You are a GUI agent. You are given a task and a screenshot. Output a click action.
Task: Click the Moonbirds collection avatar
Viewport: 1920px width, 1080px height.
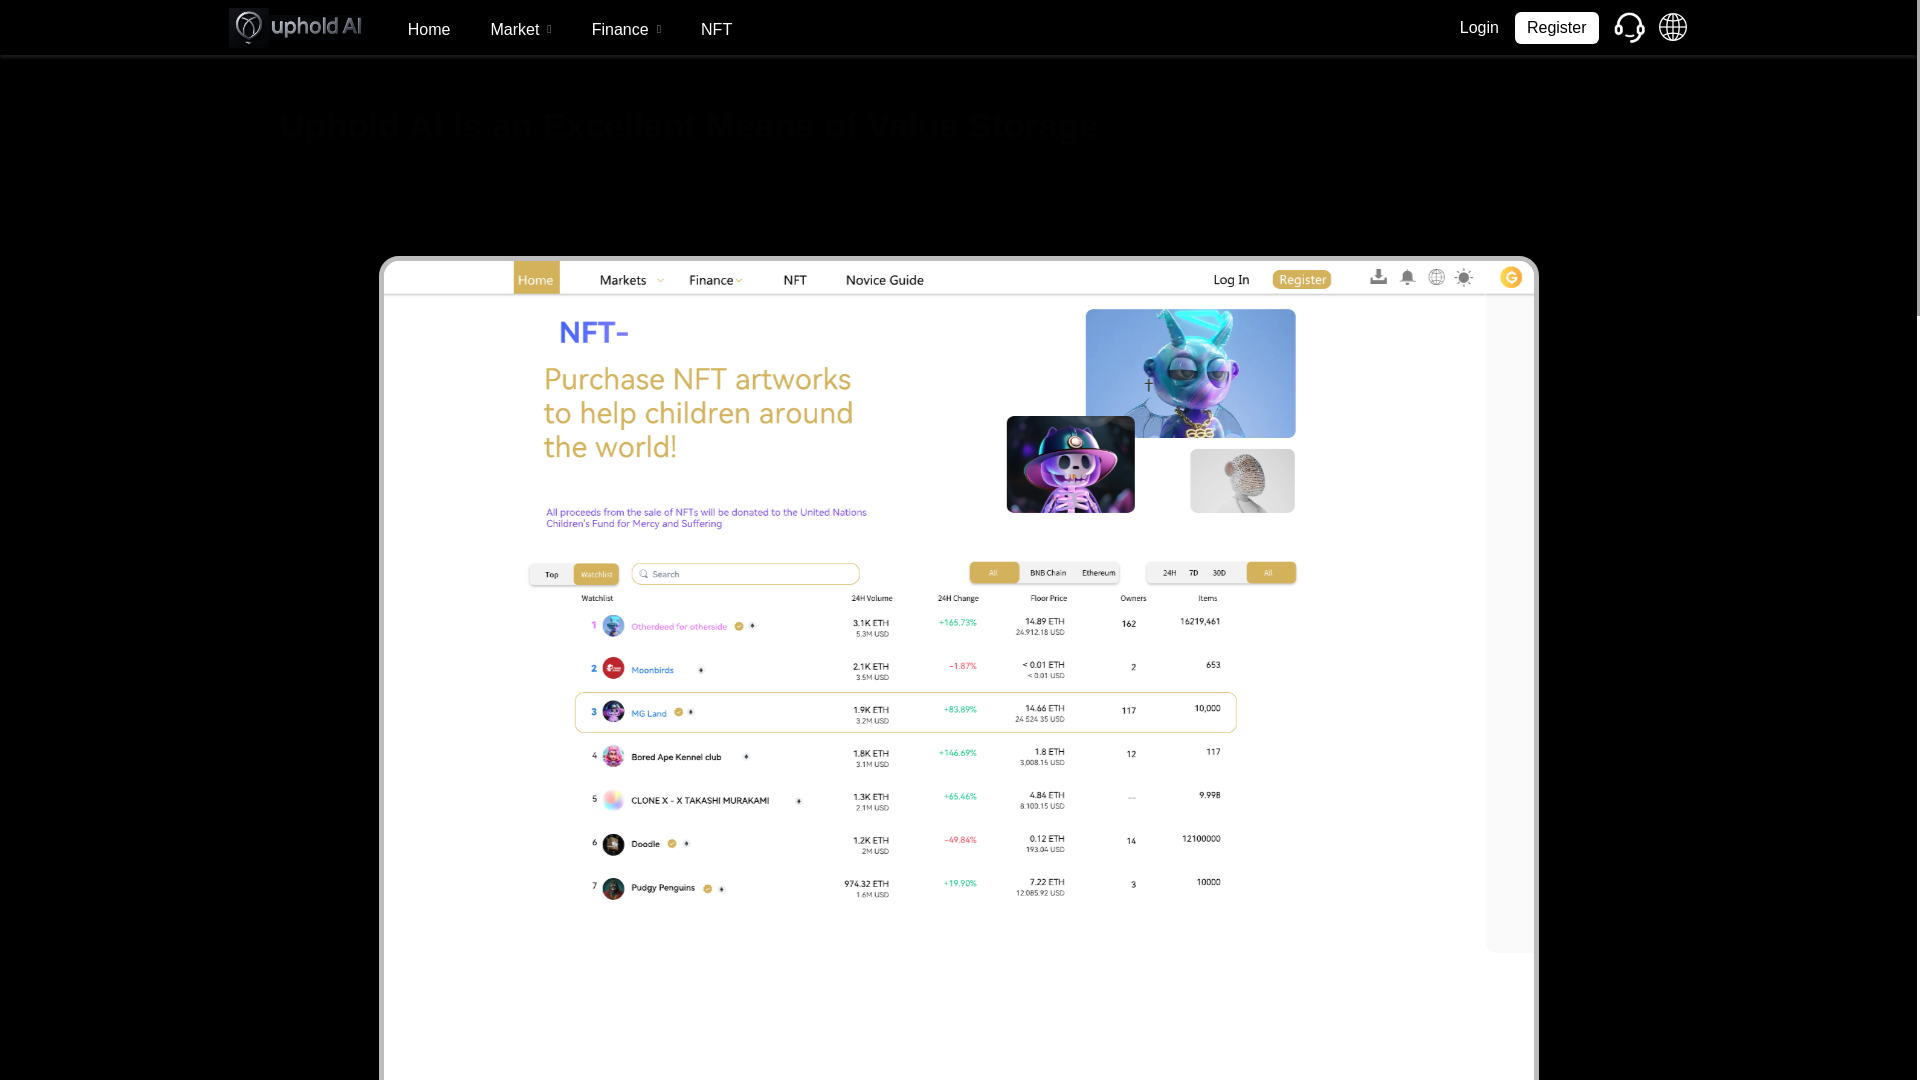pyautogui.click(x=613, y=669)
